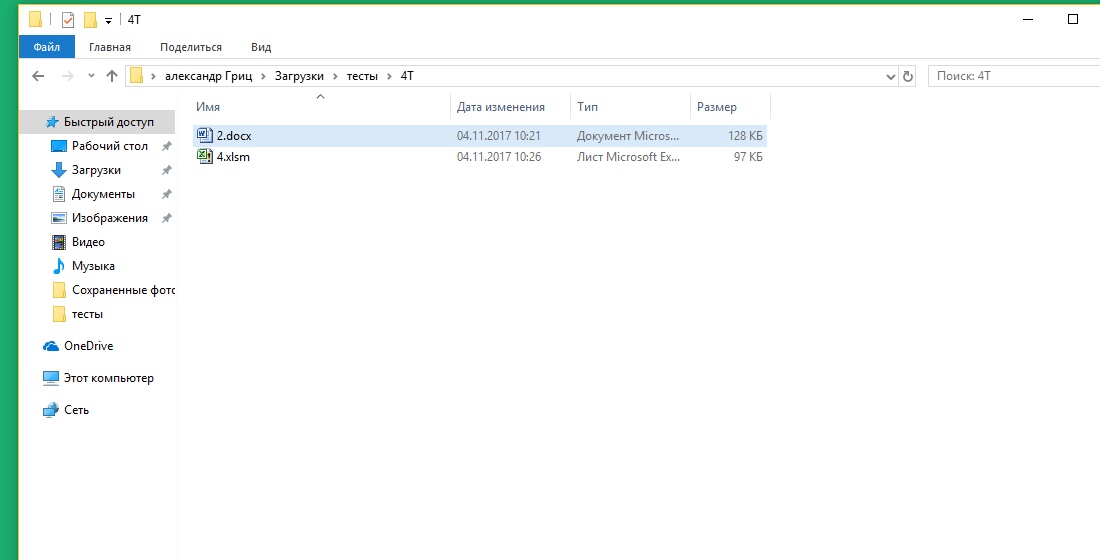
Task: Open Сохраненные фото folder in navigation pane
Action: (x=123, y=290)
